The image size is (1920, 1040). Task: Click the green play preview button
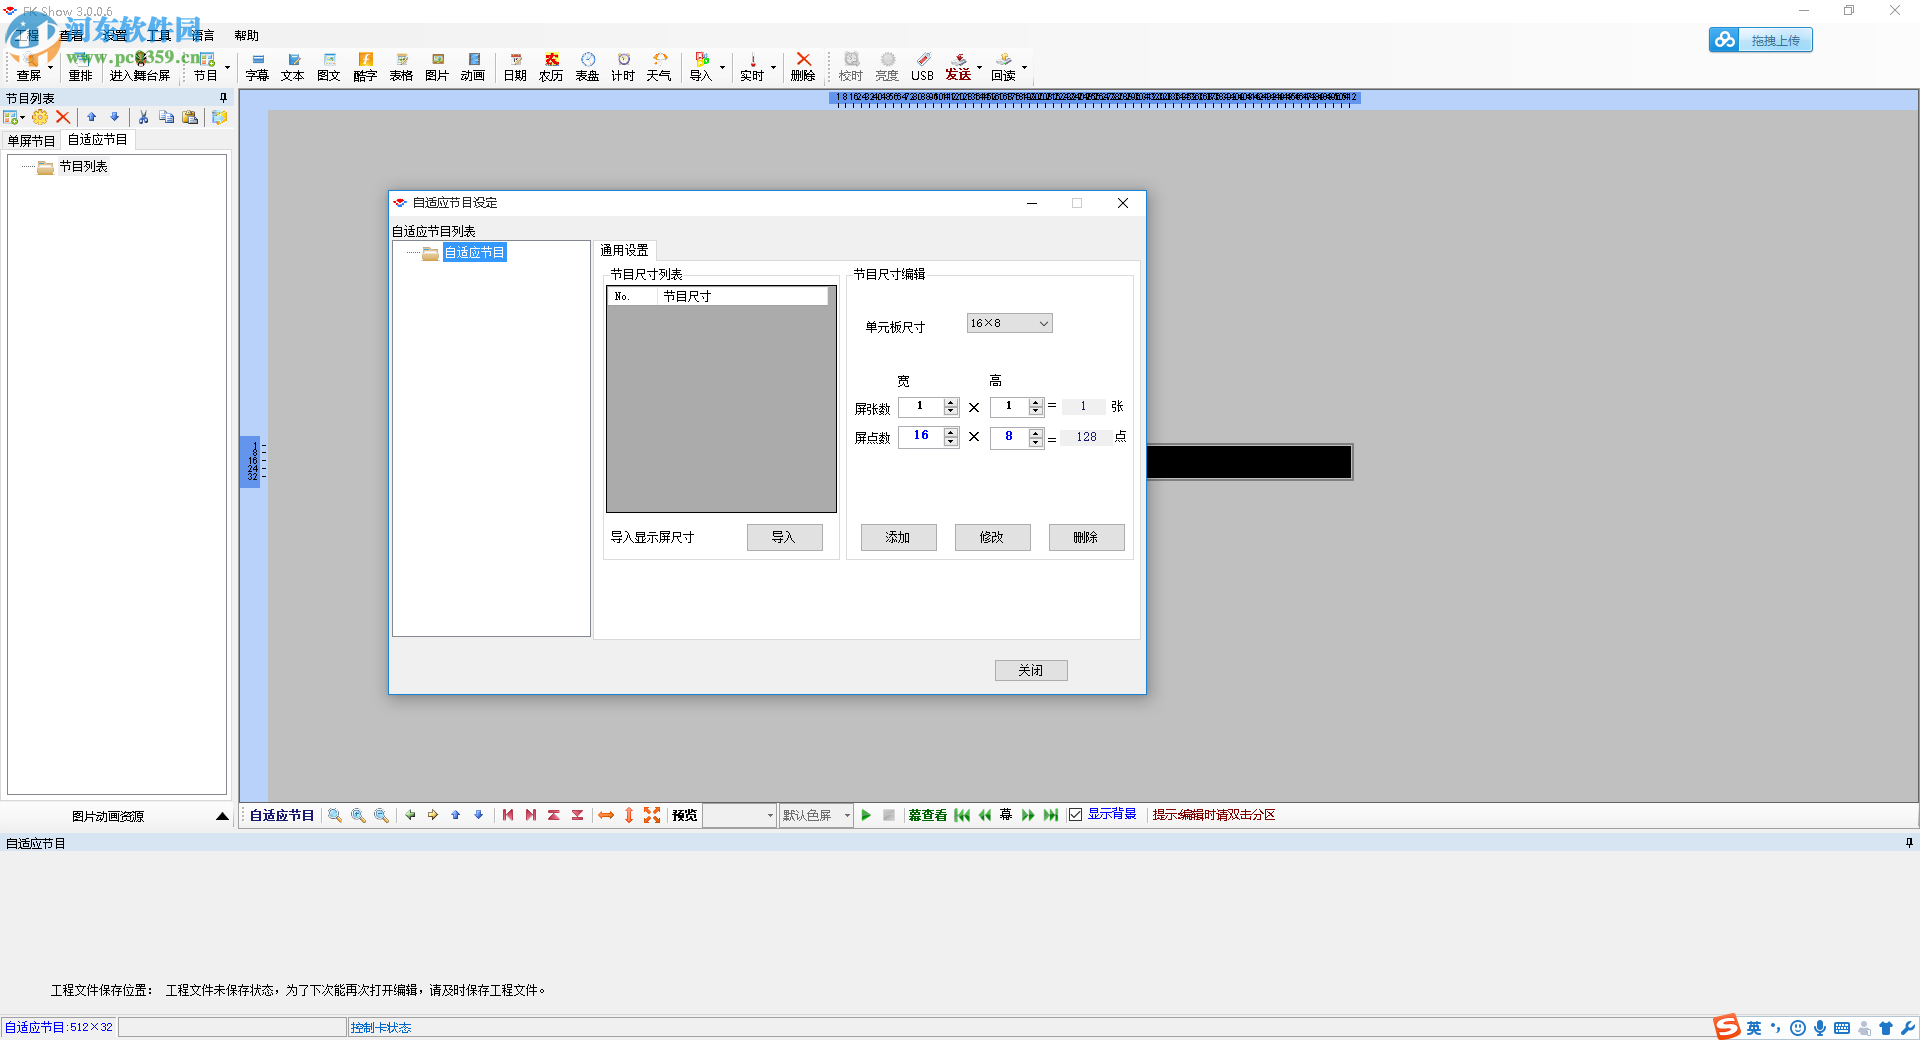click(x=866, y=815)
